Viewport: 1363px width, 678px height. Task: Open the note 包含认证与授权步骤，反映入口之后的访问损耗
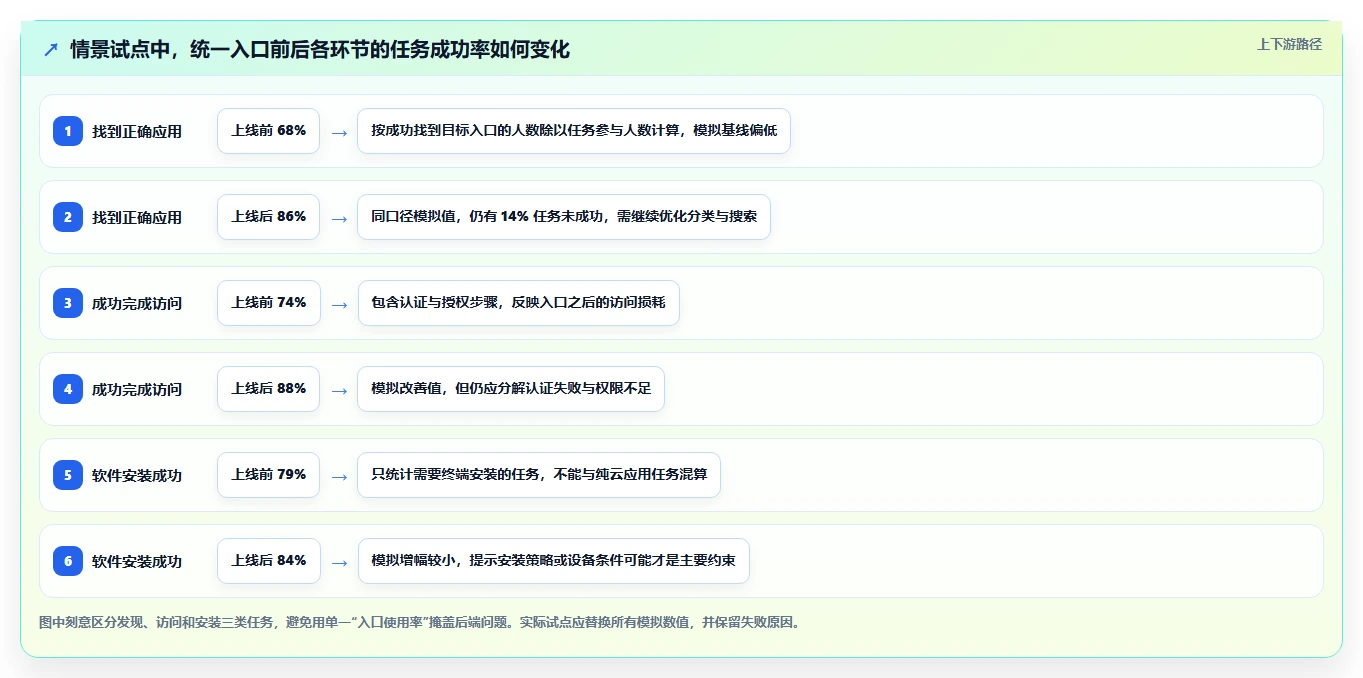[x=518, y=303]
